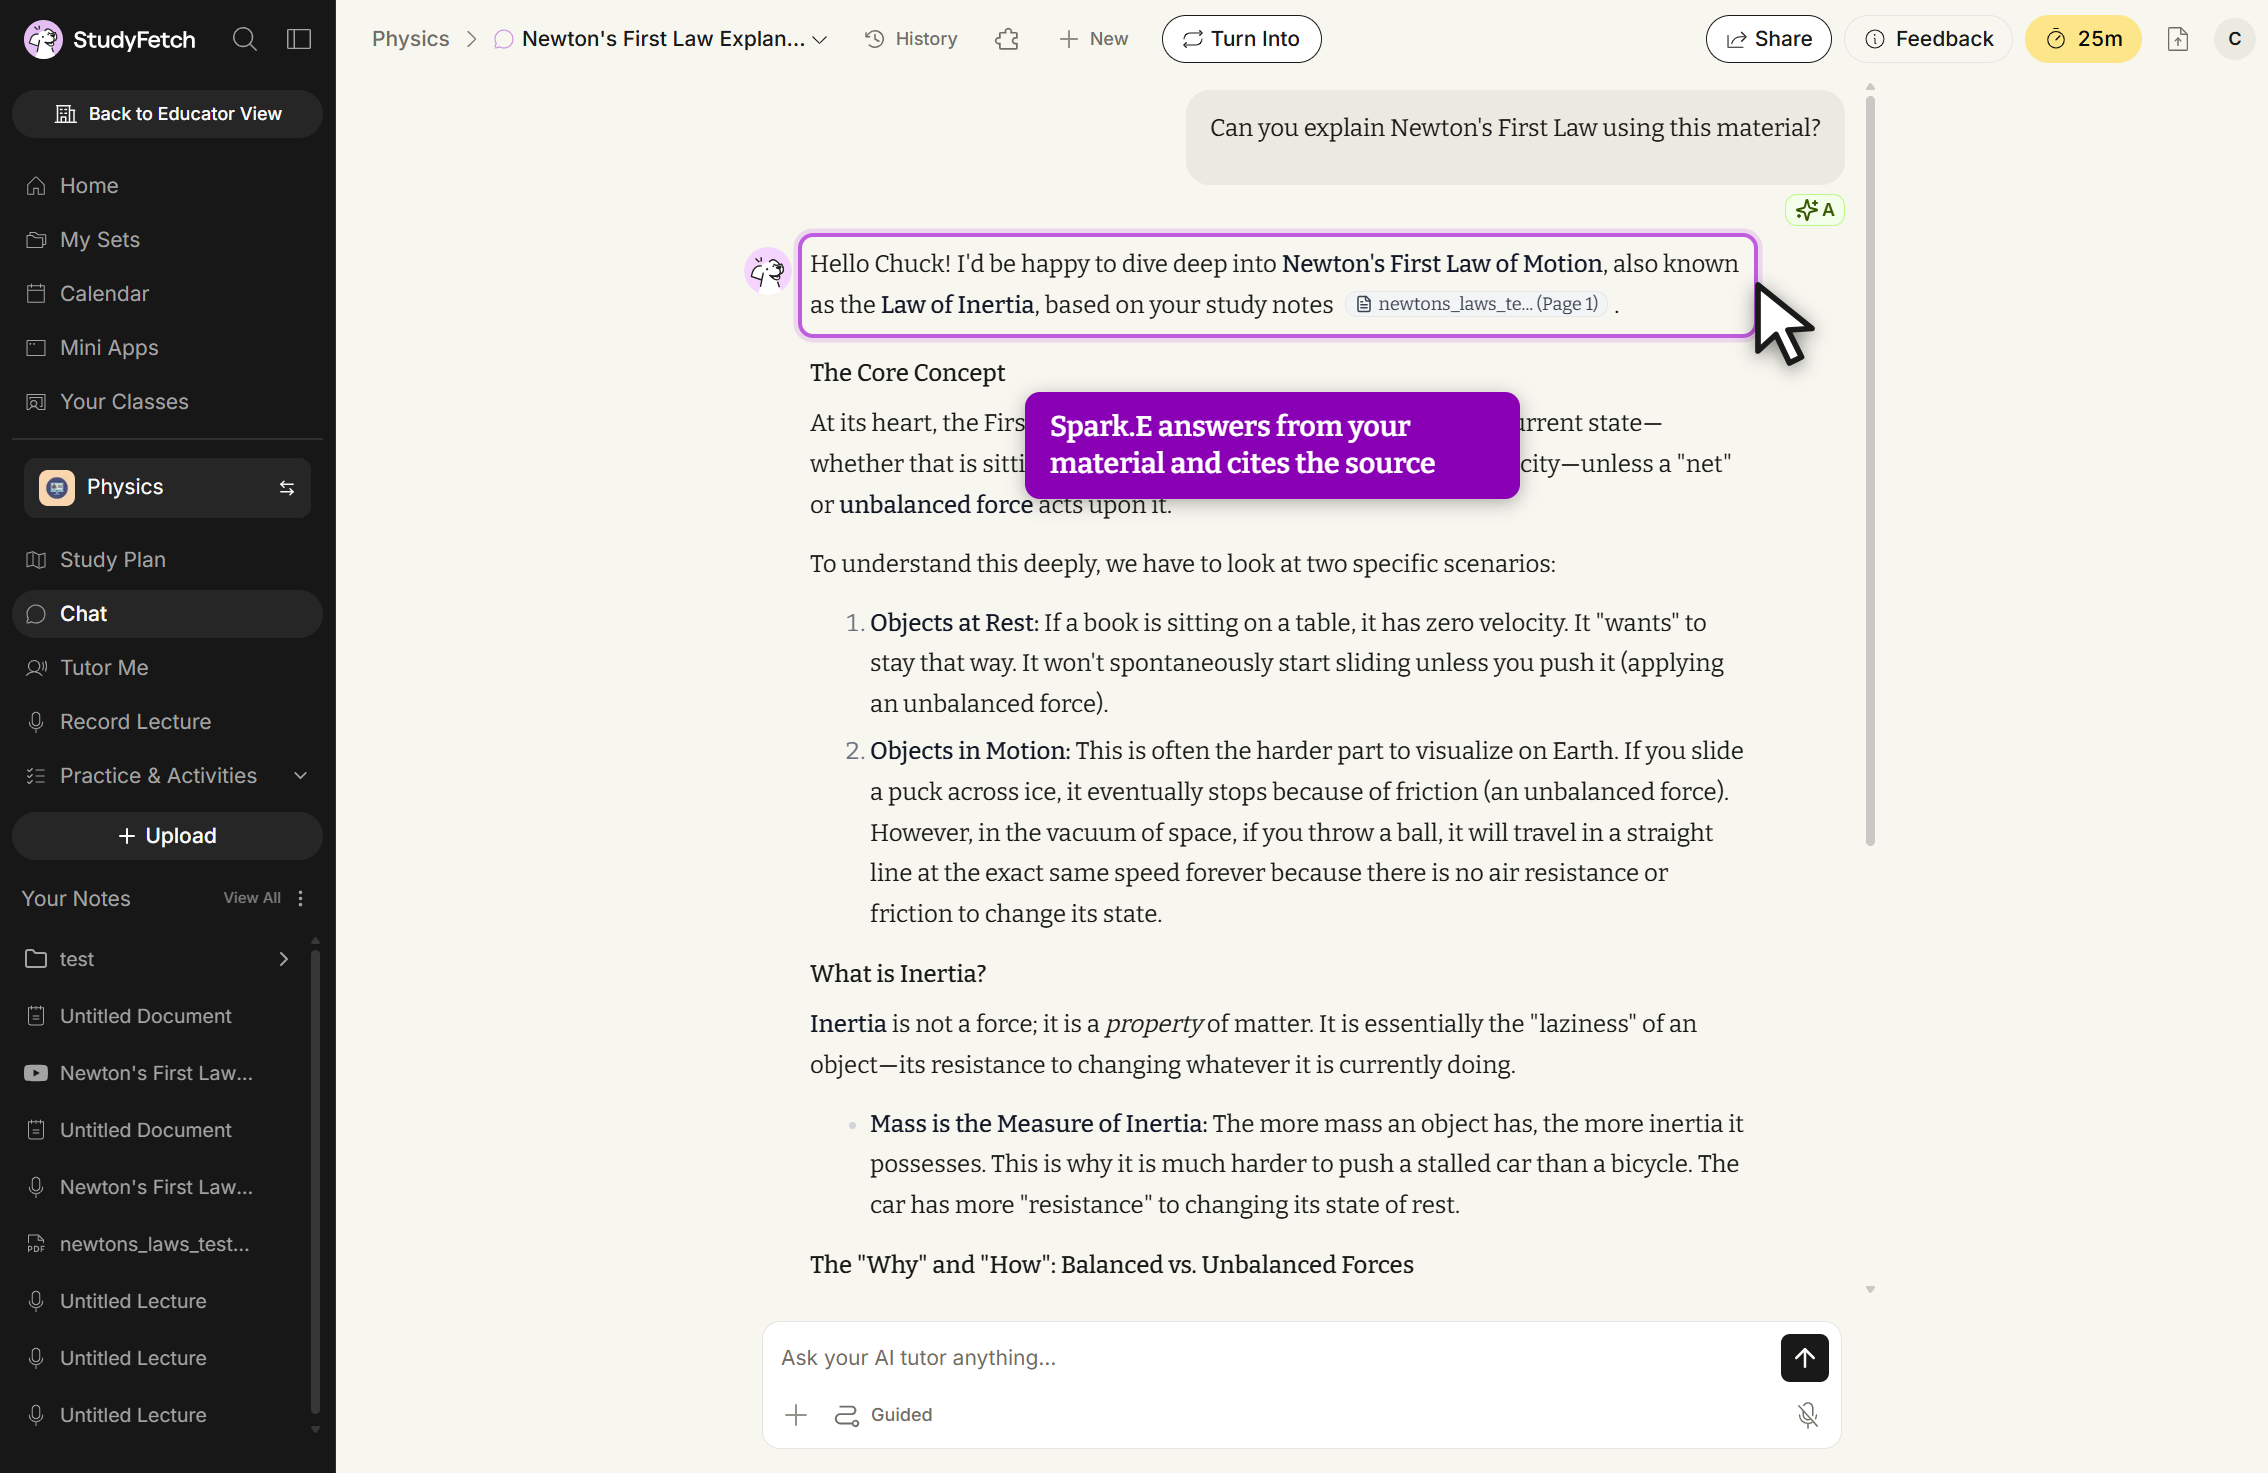Click the puzzle piece icon in toolbar
This screenshot has height=1473, width=2268.
tap(1007, 39)
